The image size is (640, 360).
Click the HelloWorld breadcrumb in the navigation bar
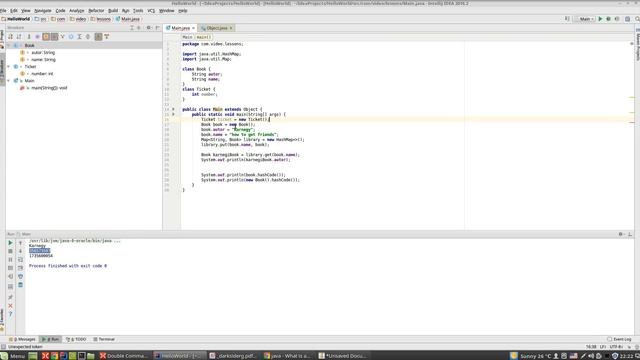tap(16, 19)
